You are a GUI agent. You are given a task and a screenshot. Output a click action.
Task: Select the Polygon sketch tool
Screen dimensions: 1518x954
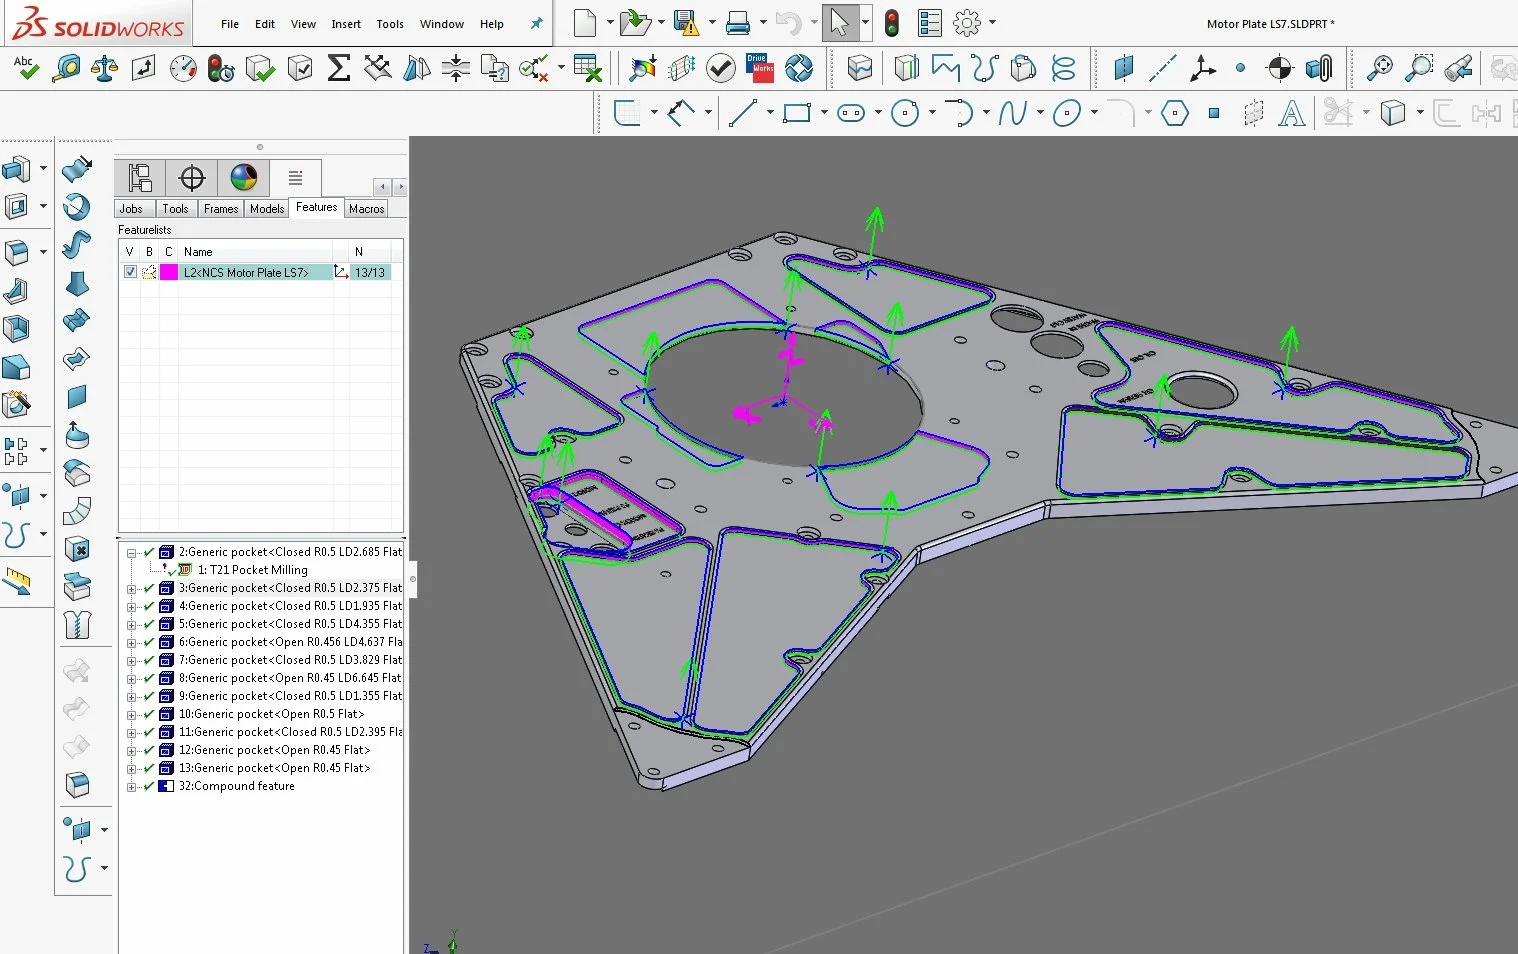[1174, 113]
